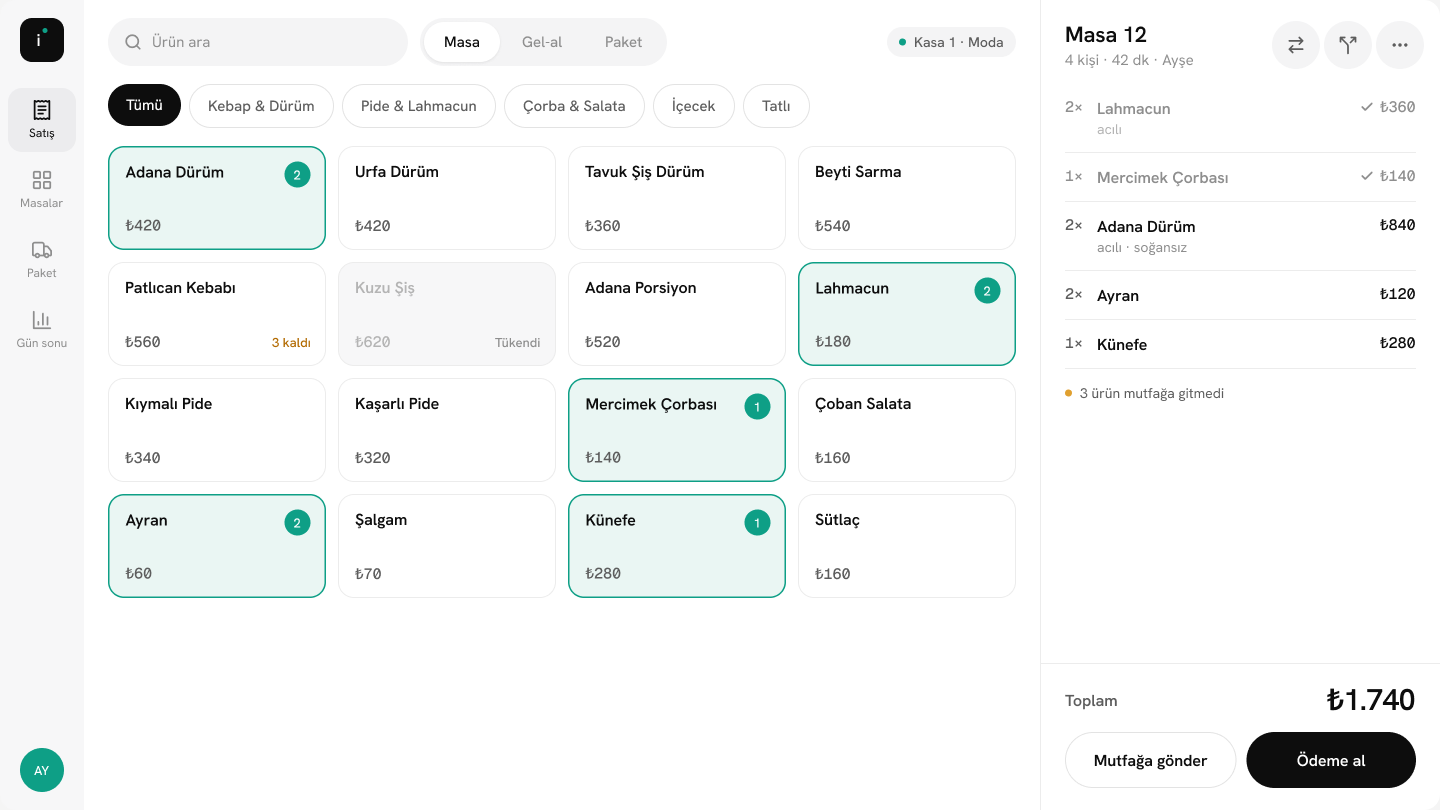
Task: Click the transfer table arrows icon
Action: pyautogui.click(x=1296, y=45)
